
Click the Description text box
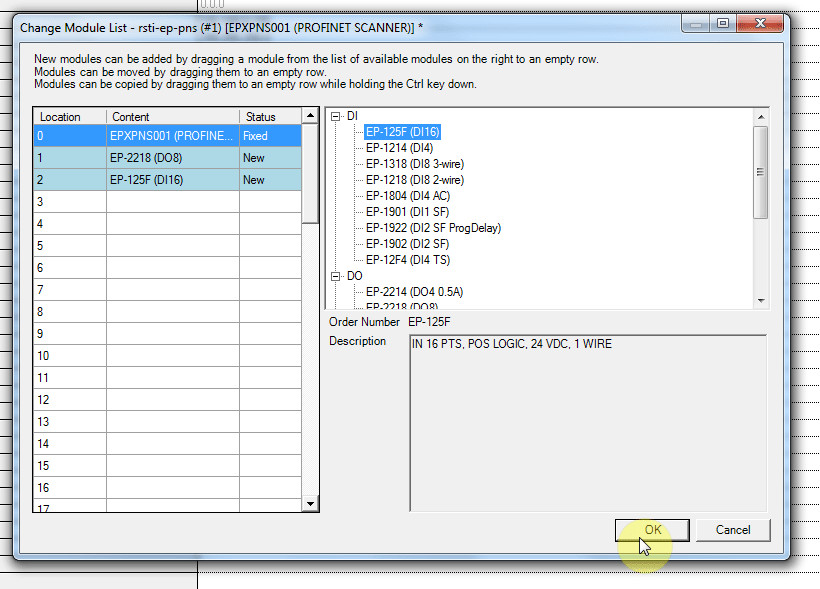pos(588,423)
